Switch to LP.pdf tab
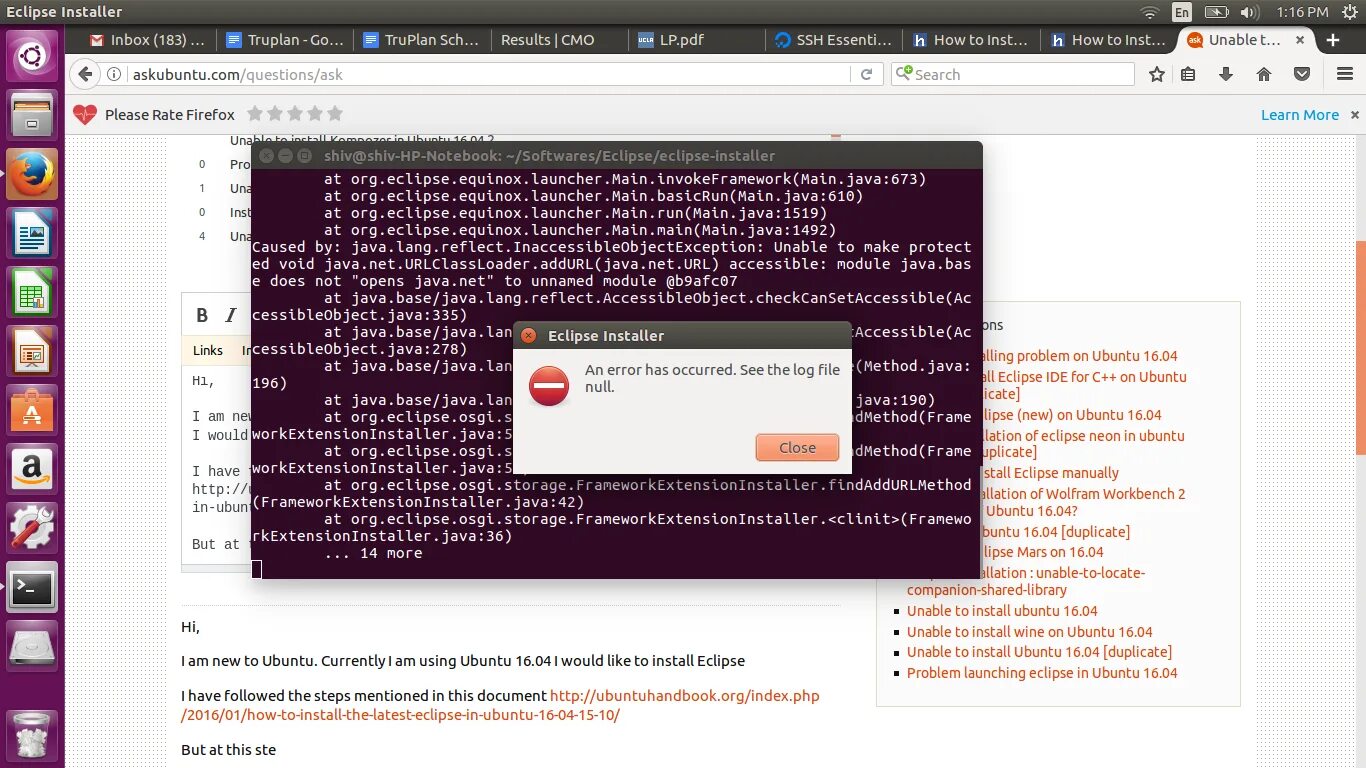Viewport: 1366px width, 768px height. (696, 40)
